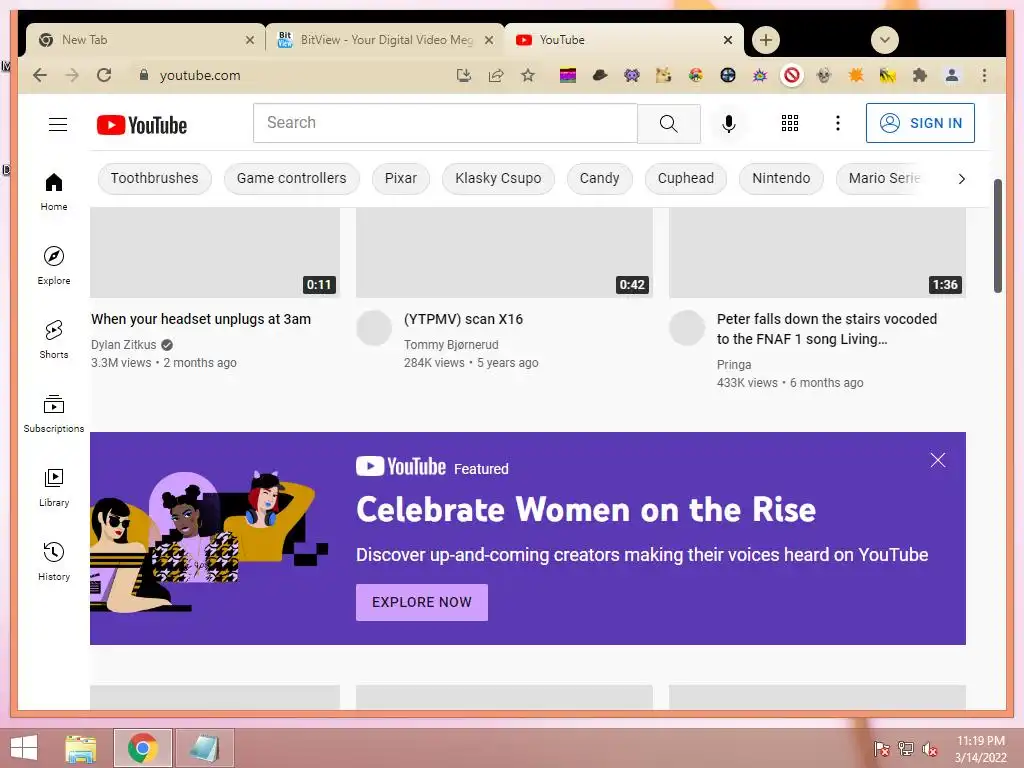The width and height of the screenshot is (1024, 768).
Task: Click the black hat extension icon
Action: [600, 75]
